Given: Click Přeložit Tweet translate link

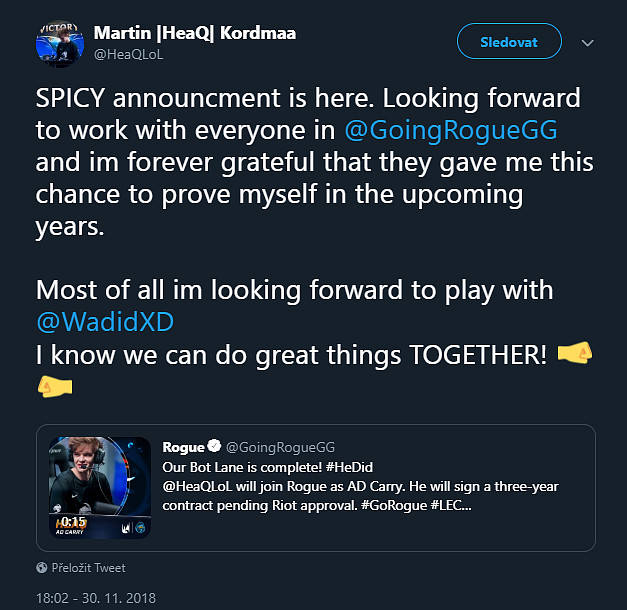Looking at the screenshot, I should (x=89, y=567).
